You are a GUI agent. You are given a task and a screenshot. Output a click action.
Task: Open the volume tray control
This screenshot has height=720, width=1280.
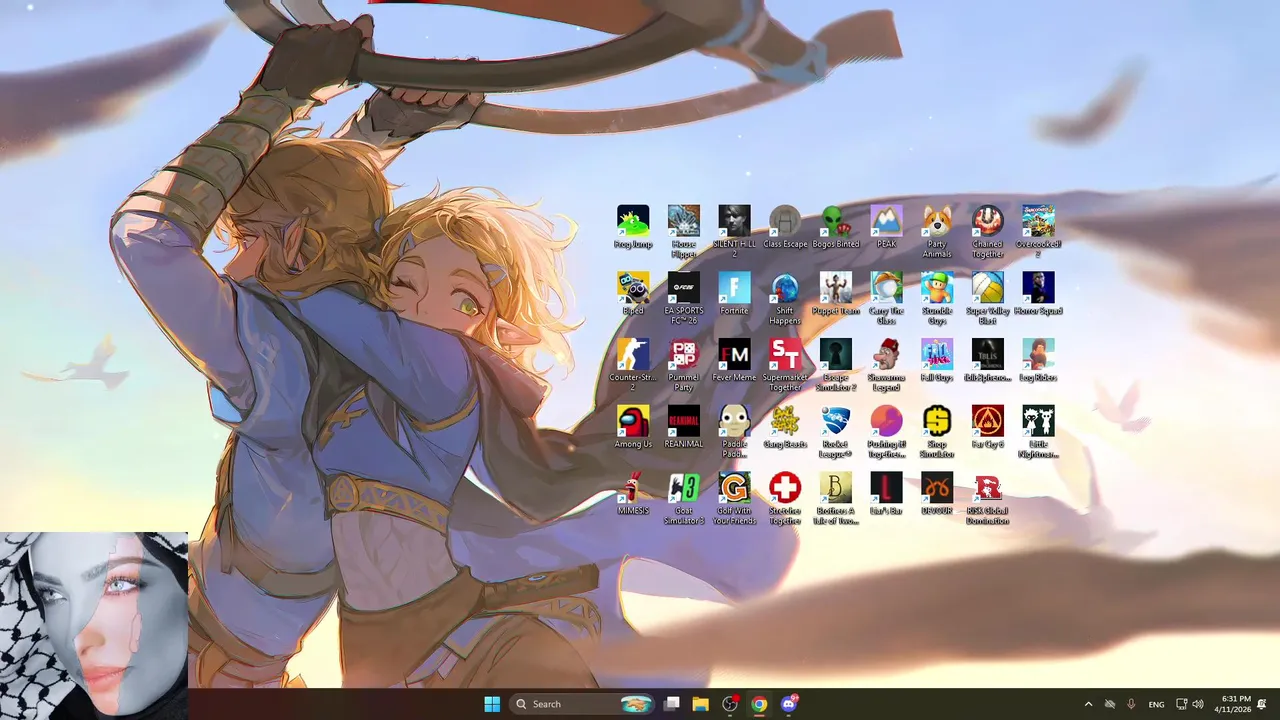coord(1198,704)
